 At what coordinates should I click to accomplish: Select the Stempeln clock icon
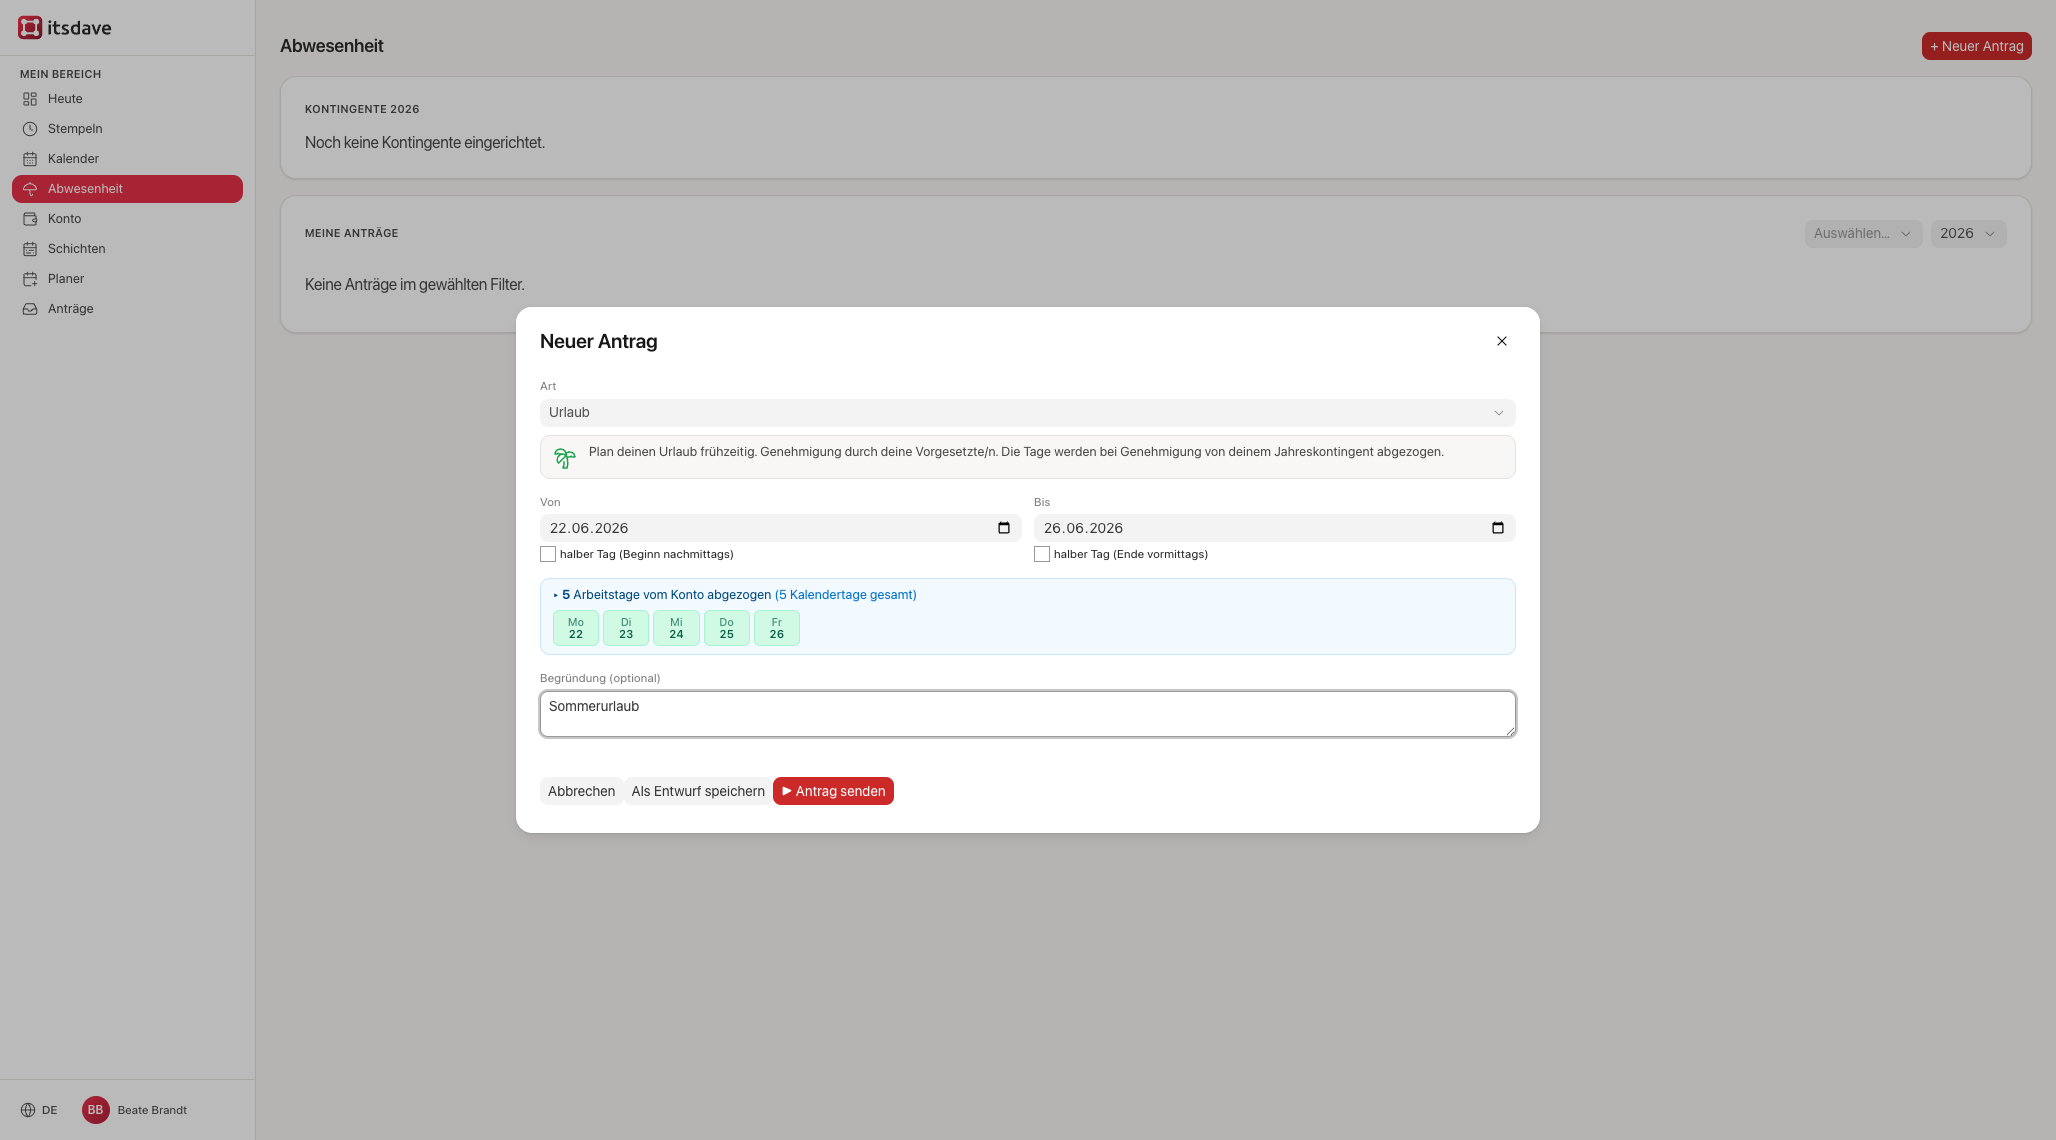point(30,129)
